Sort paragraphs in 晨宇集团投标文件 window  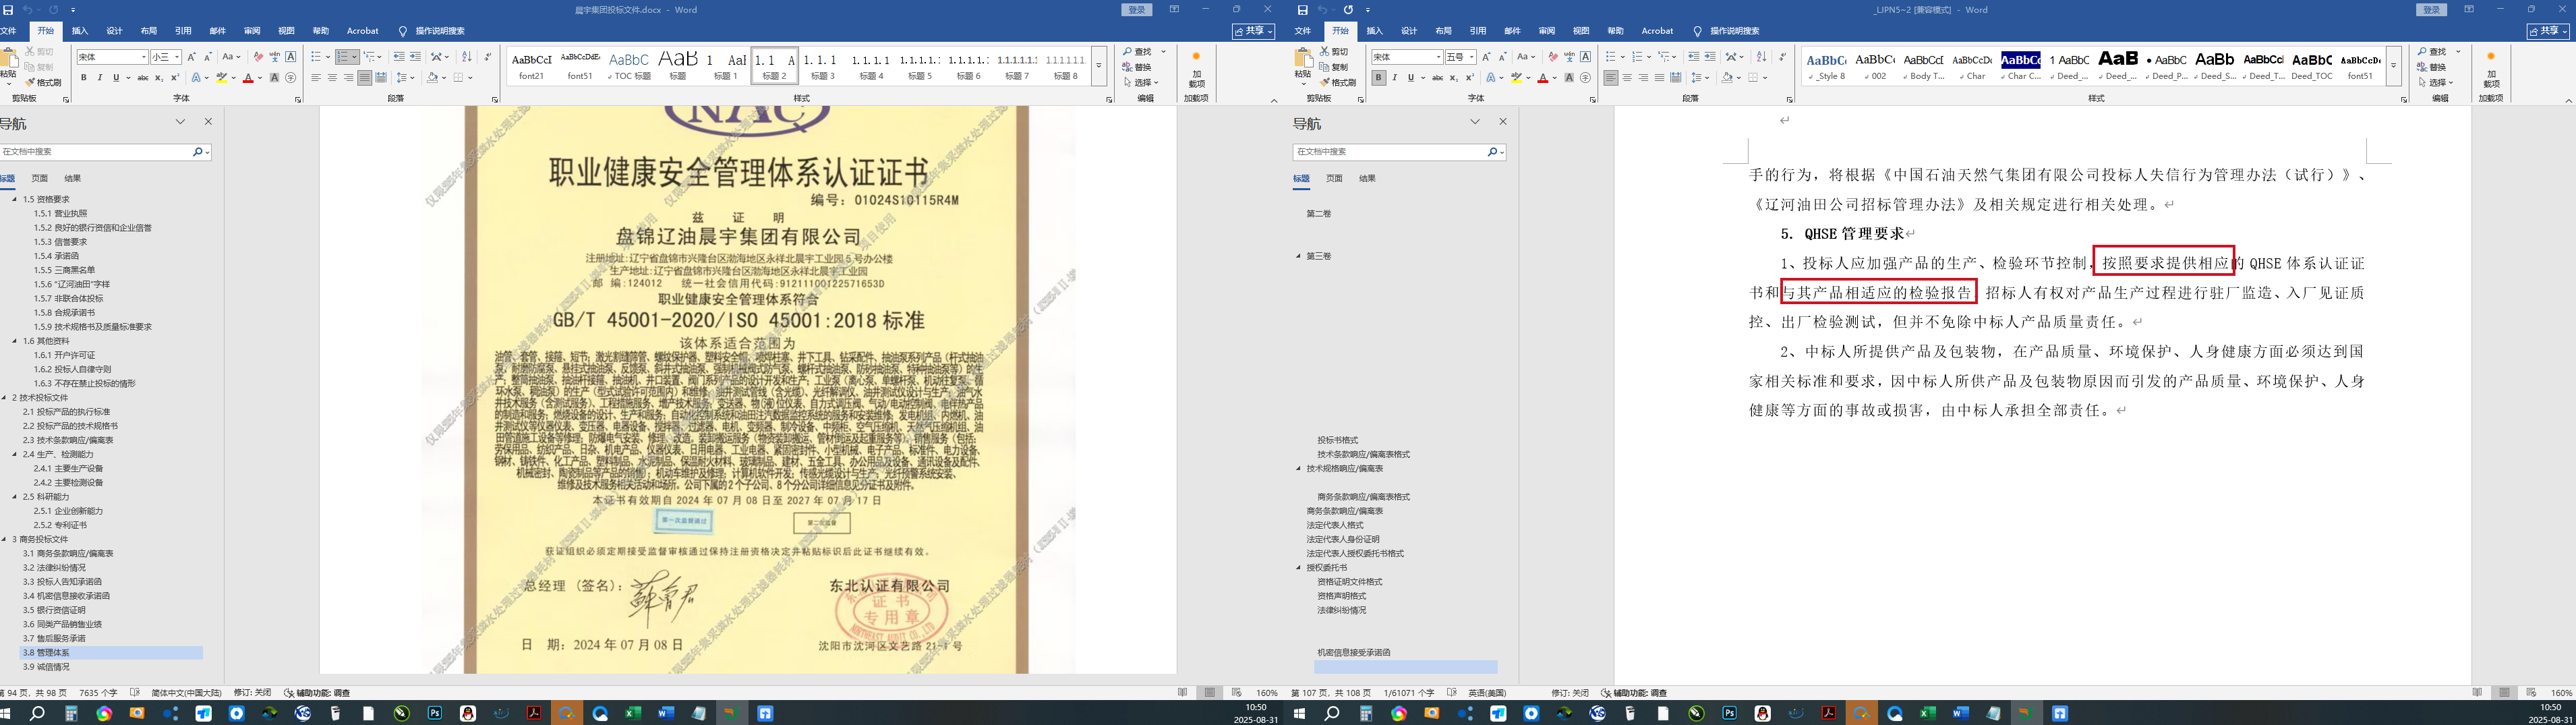tap(466, 57)
